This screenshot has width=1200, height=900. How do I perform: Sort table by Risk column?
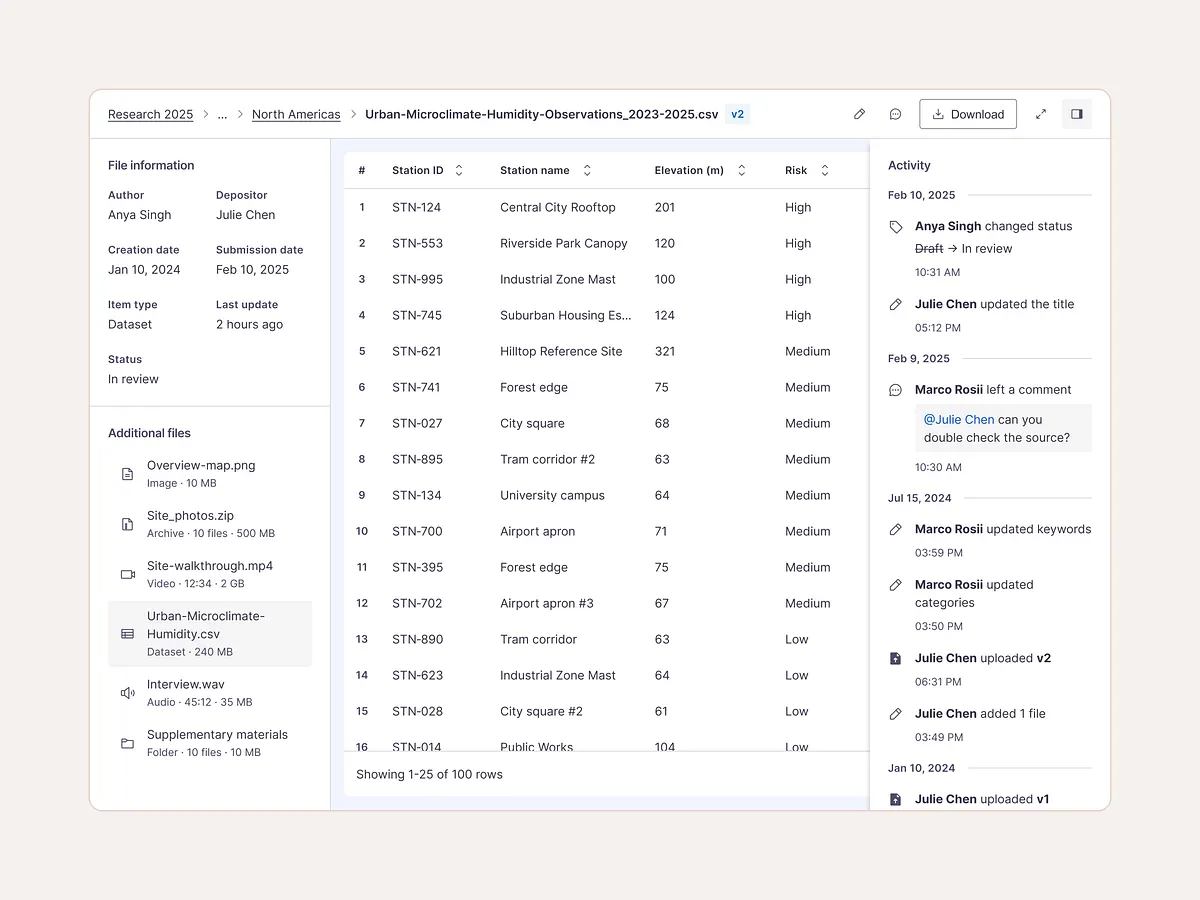pos(825,171)
